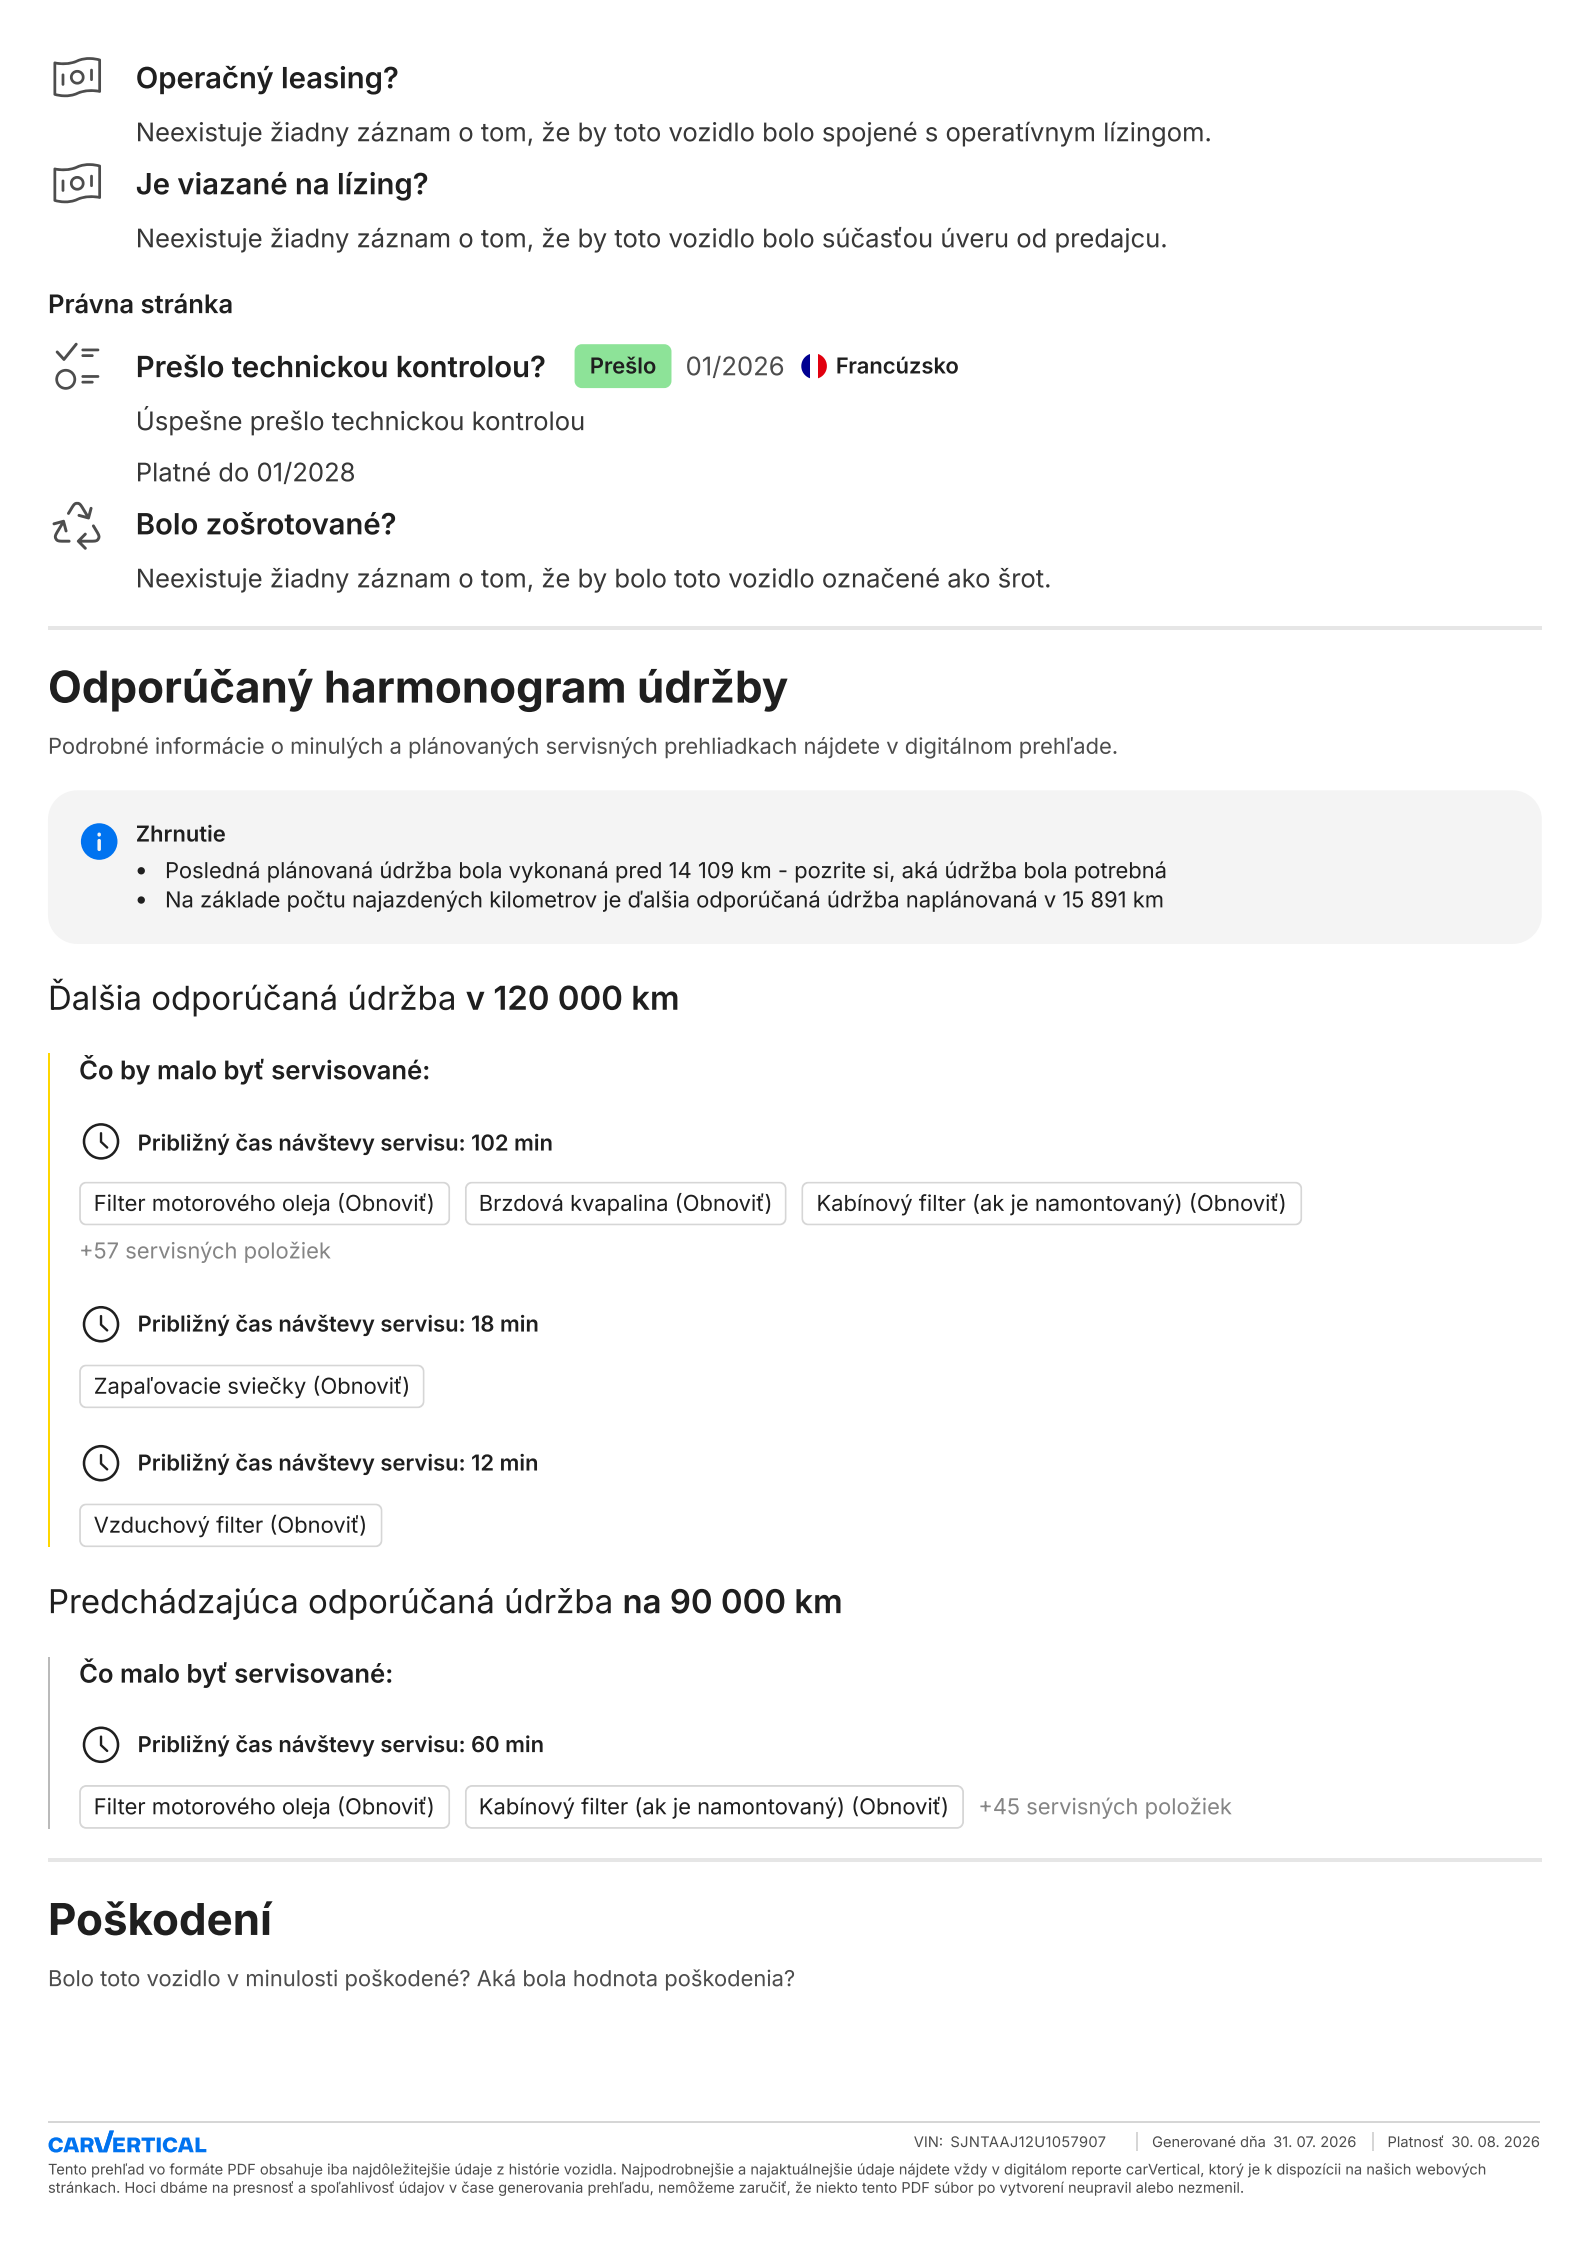Click the VIN number SJNTAAJ12U1057907

(x=1028, y=2142)
